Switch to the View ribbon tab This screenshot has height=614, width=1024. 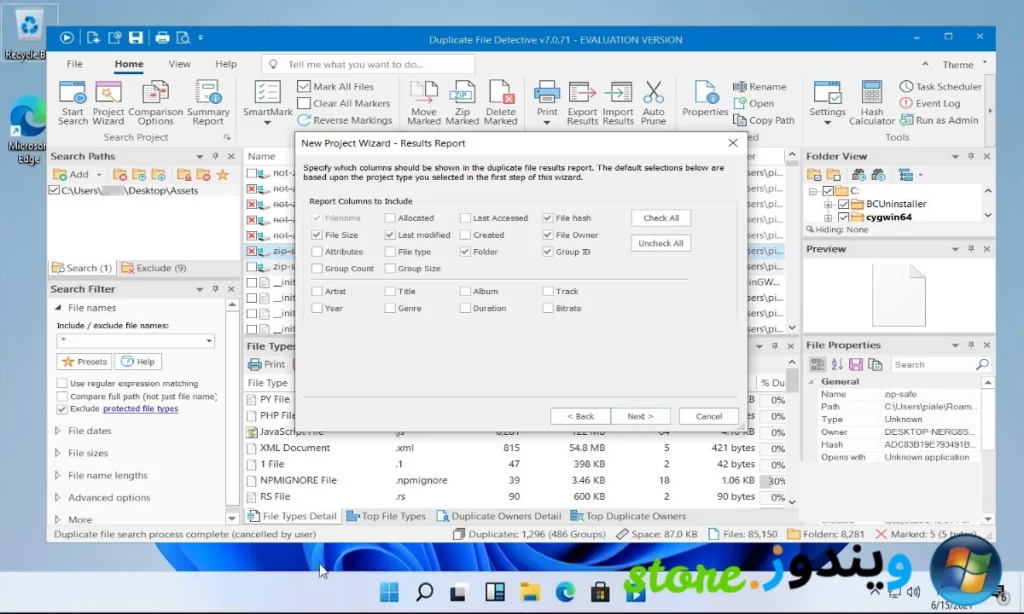coord(179,64)
